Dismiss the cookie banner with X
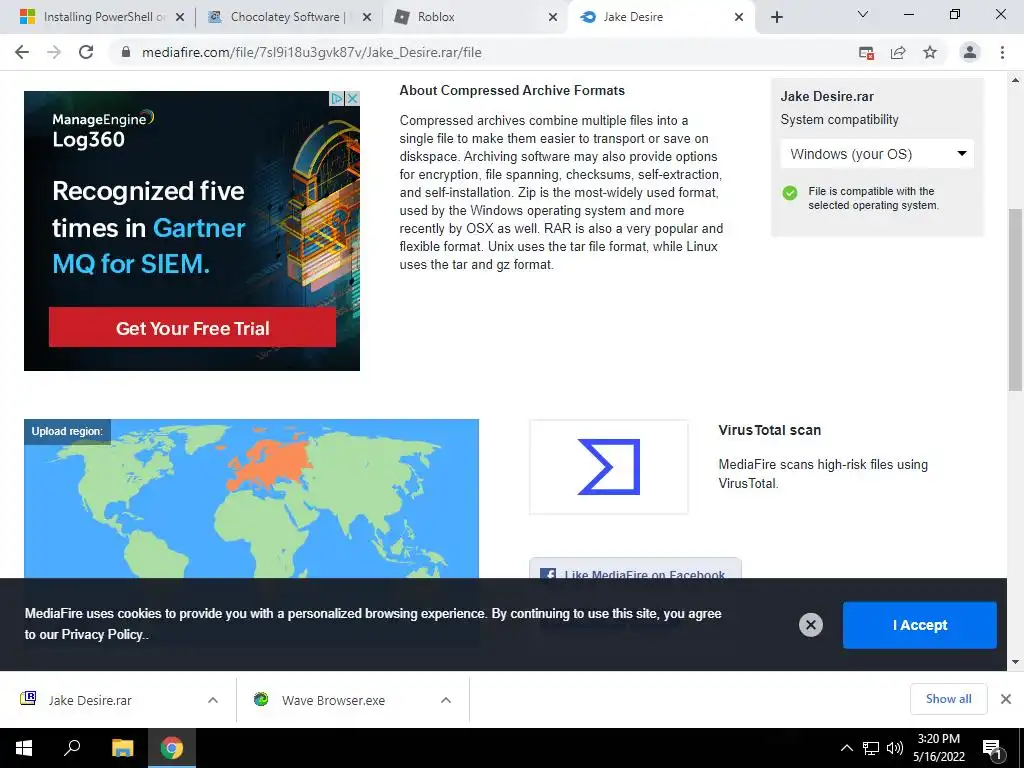The image size is (1024, 768). click(x=810, y=625)
